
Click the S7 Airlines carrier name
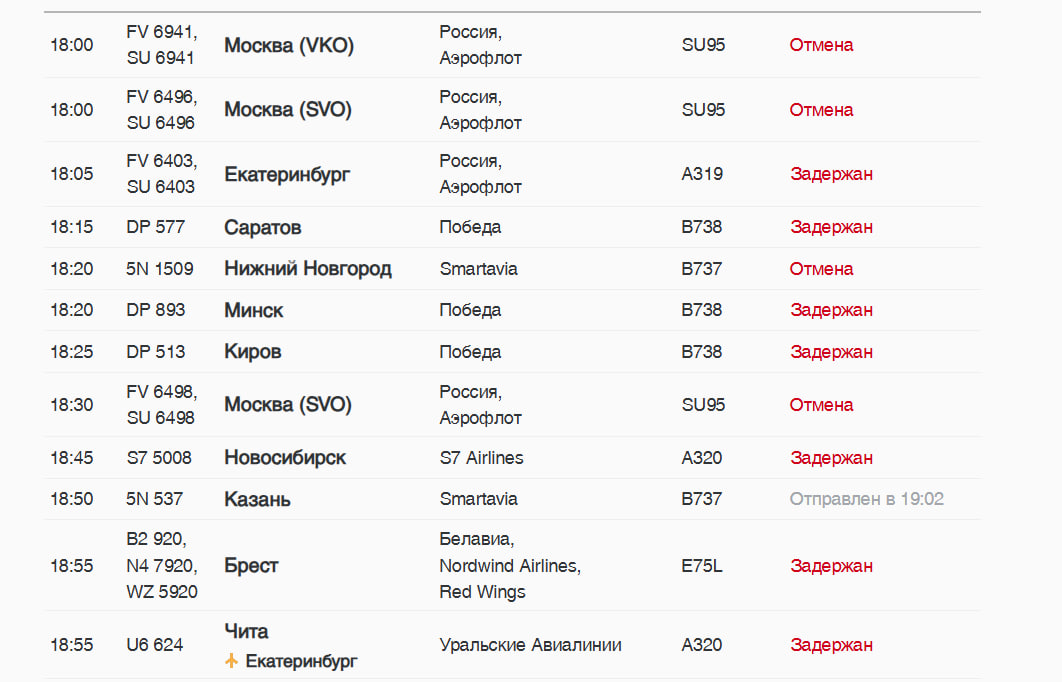pos(482,458)
